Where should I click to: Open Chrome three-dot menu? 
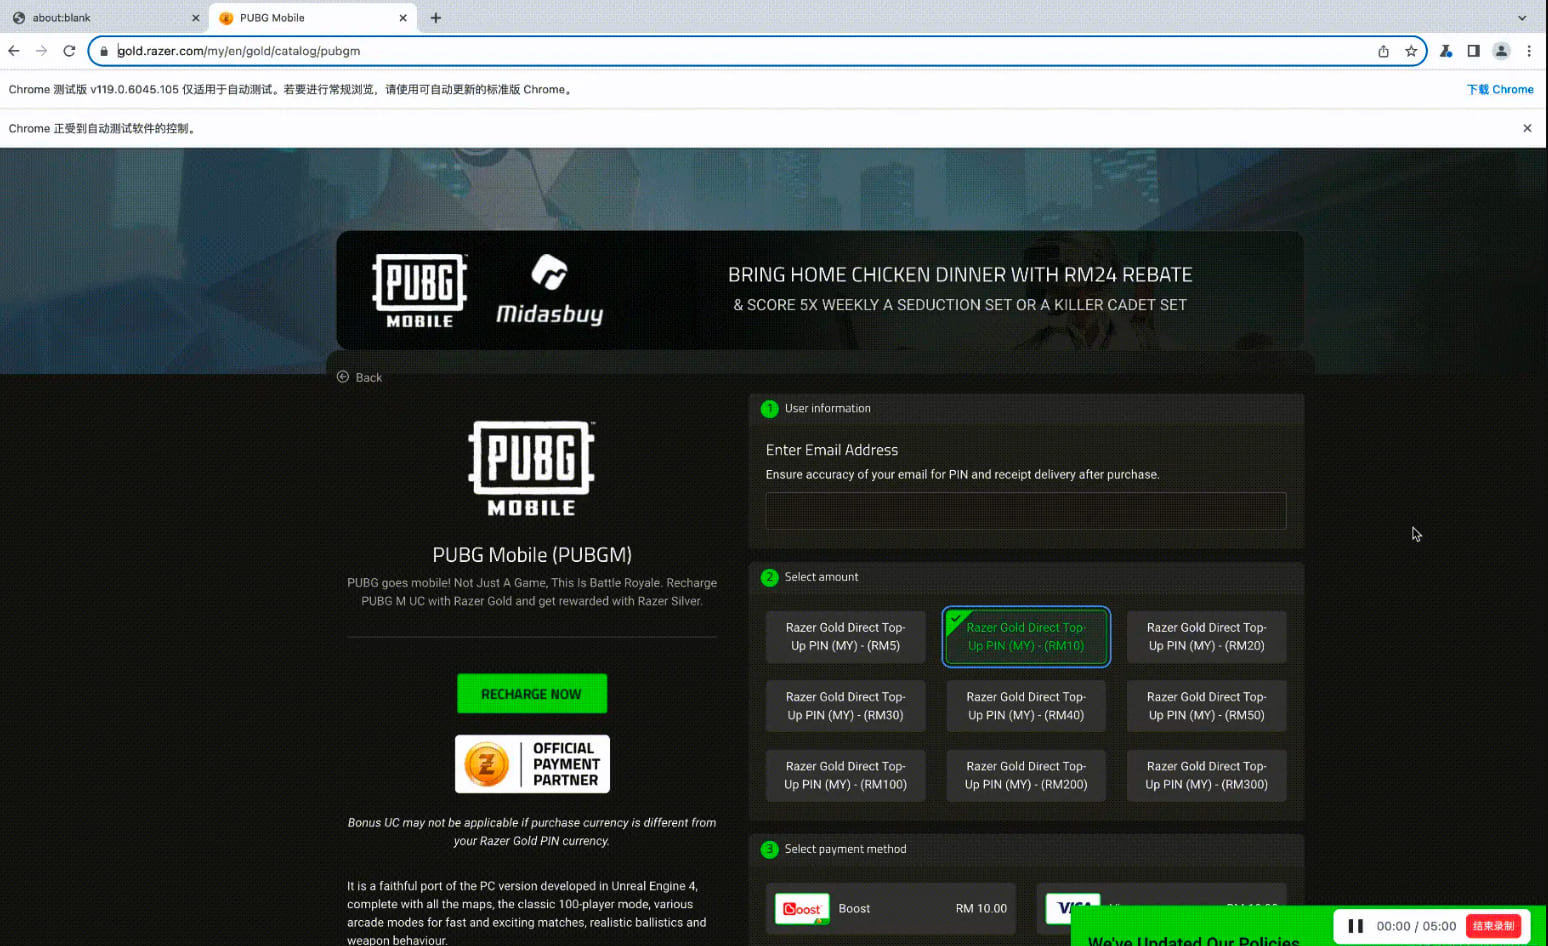coord(1528,51)
